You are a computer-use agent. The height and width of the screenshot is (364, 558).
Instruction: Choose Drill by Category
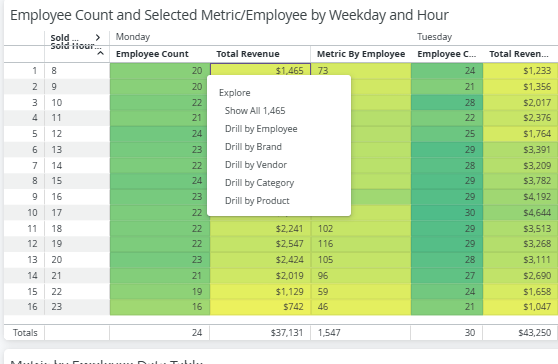click(x=259, y=183)
